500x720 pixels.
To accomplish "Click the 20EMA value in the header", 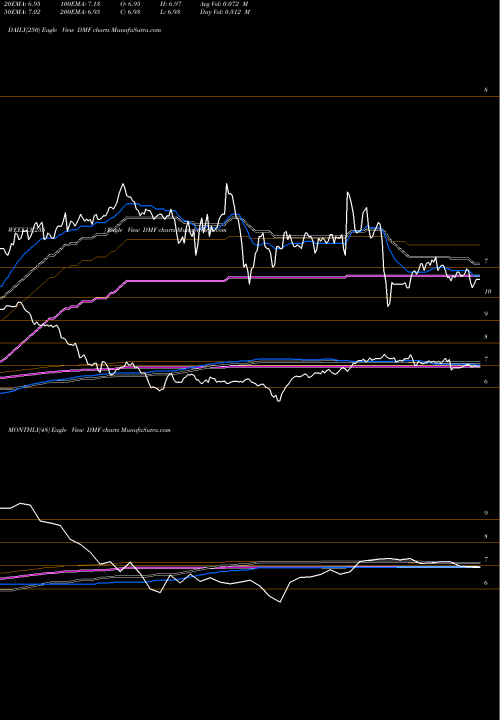I will pyautogui.click(x=22, y=3).
